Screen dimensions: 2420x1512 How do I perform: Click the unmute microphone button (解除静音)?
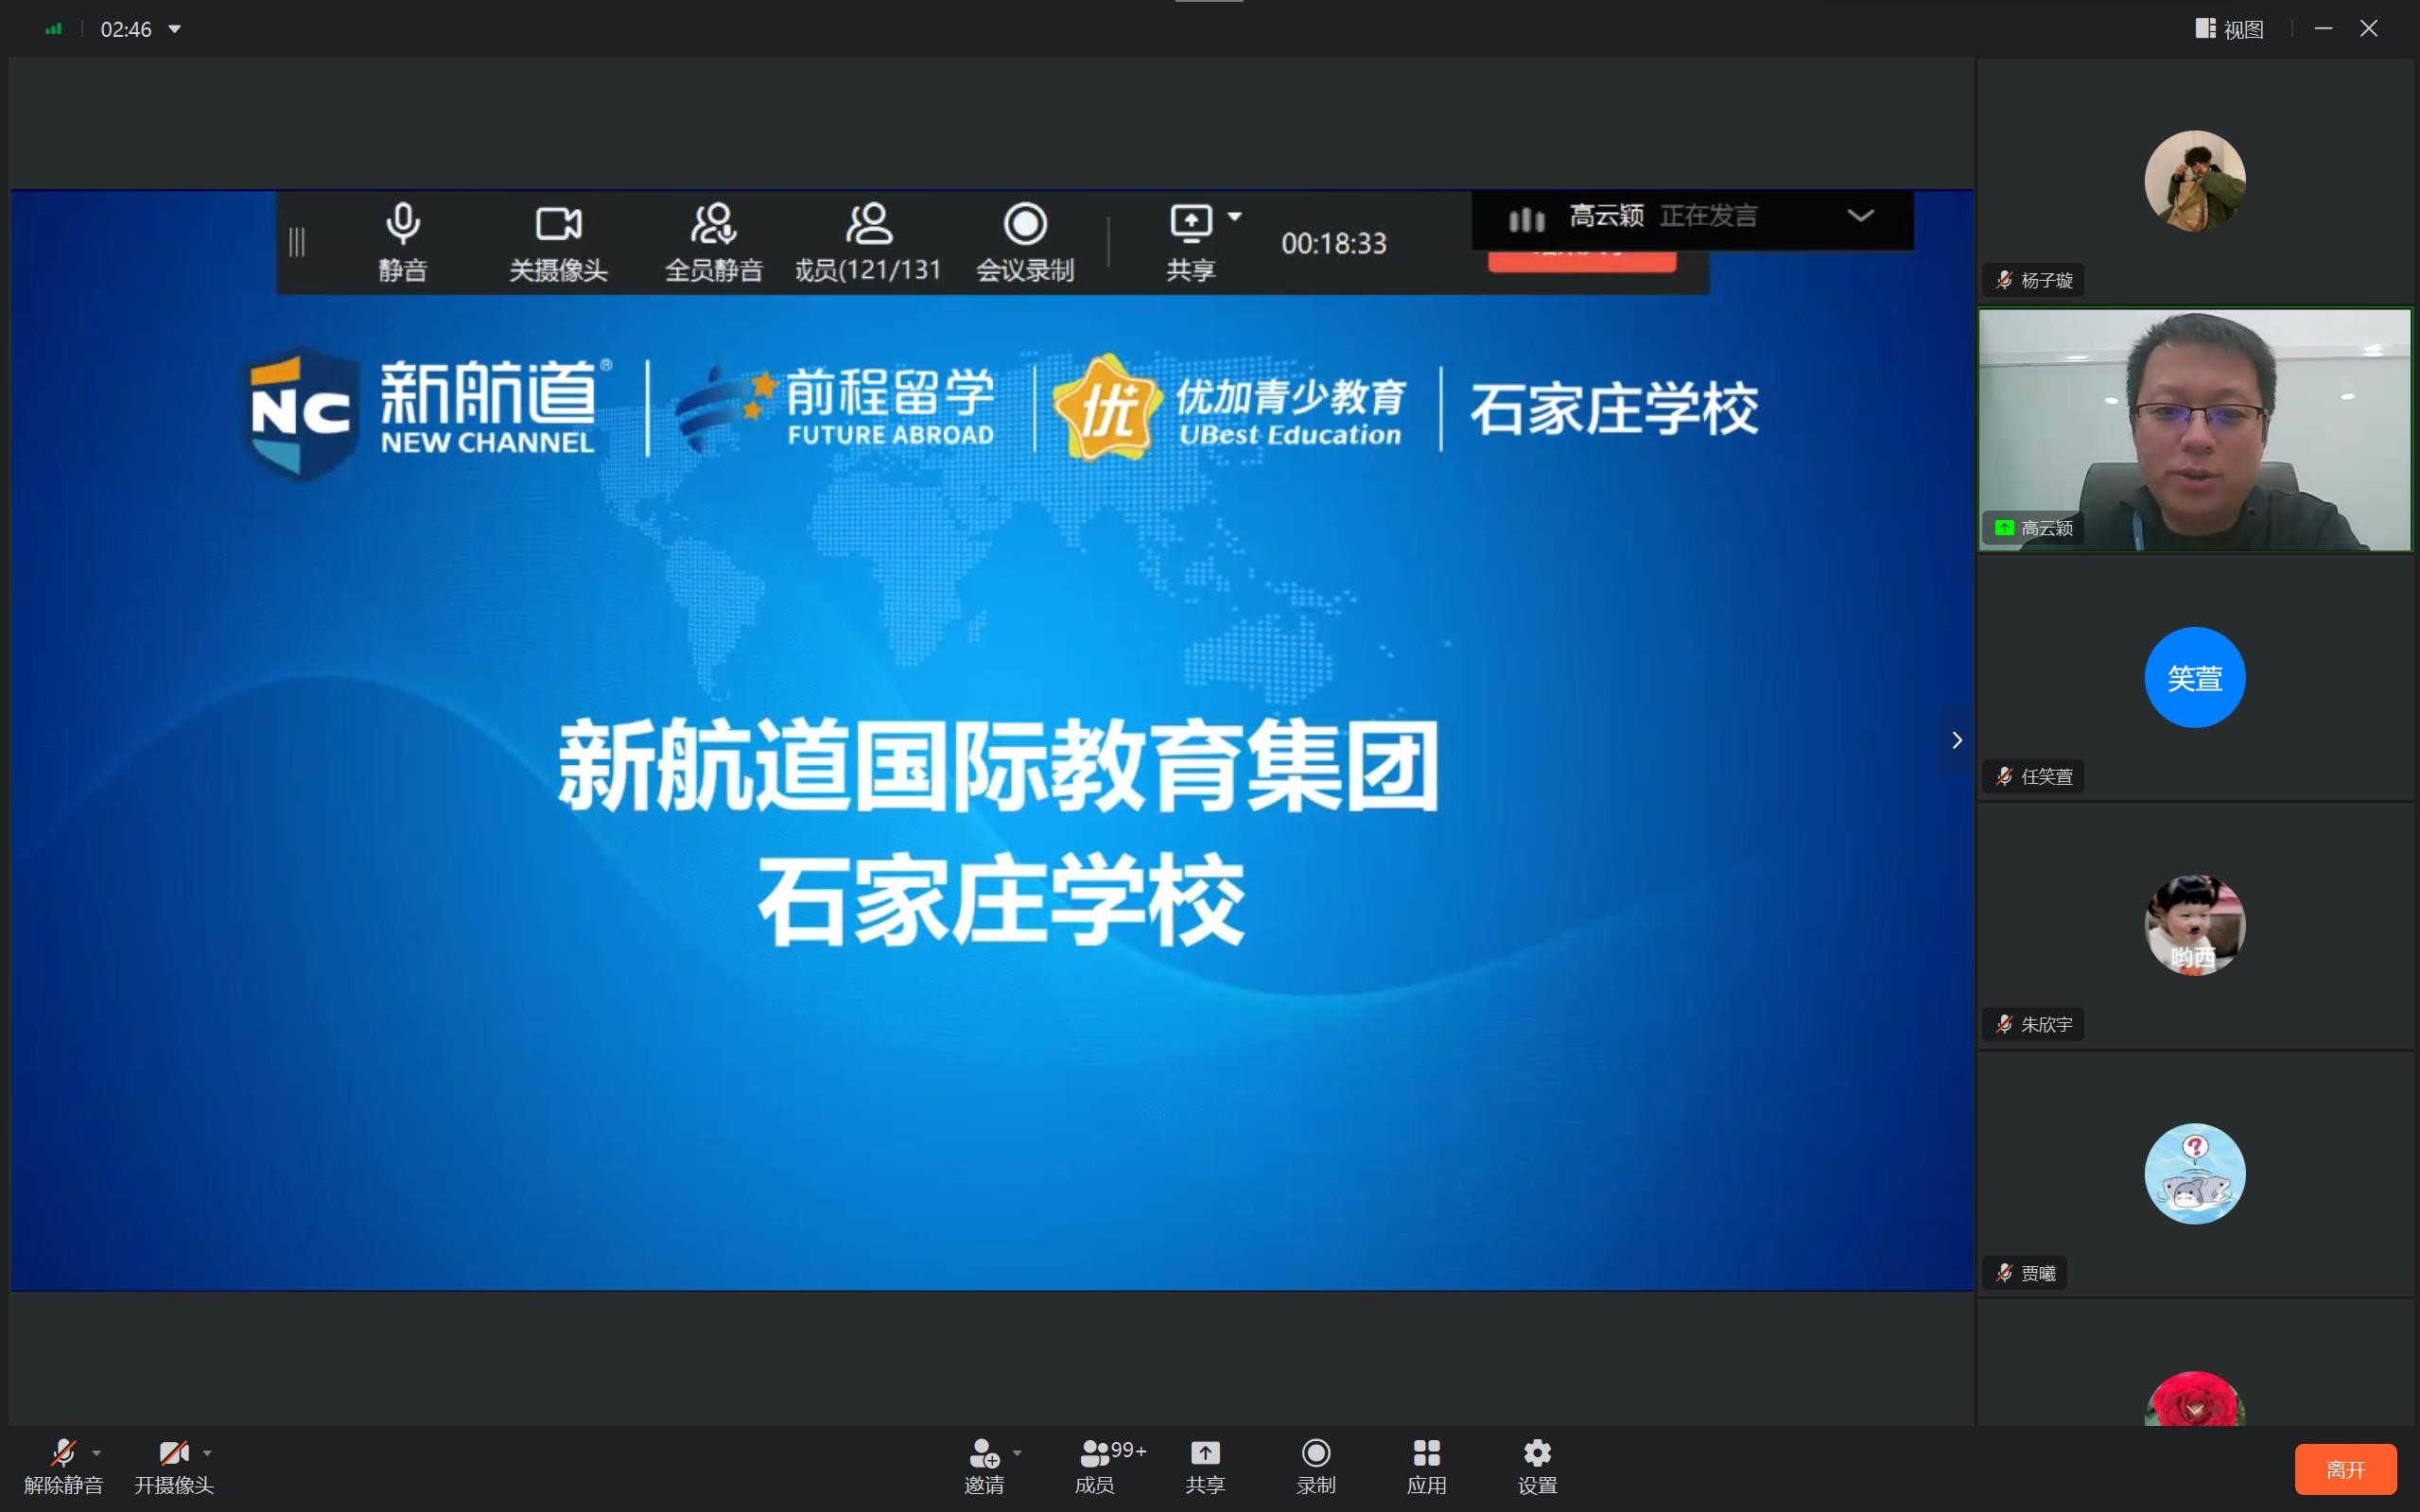coord(63,1467)
